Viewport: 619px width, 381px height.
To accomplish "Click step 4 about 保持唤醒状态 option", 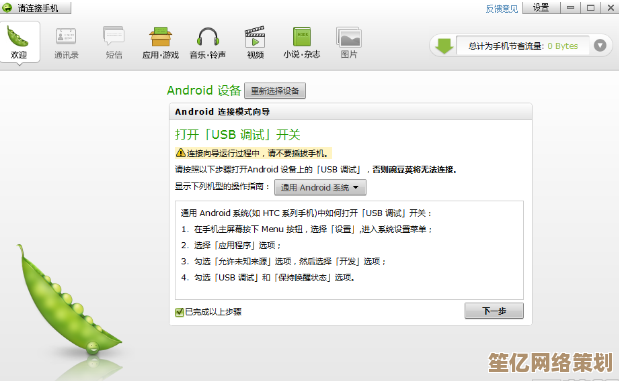I will [268, 278].
